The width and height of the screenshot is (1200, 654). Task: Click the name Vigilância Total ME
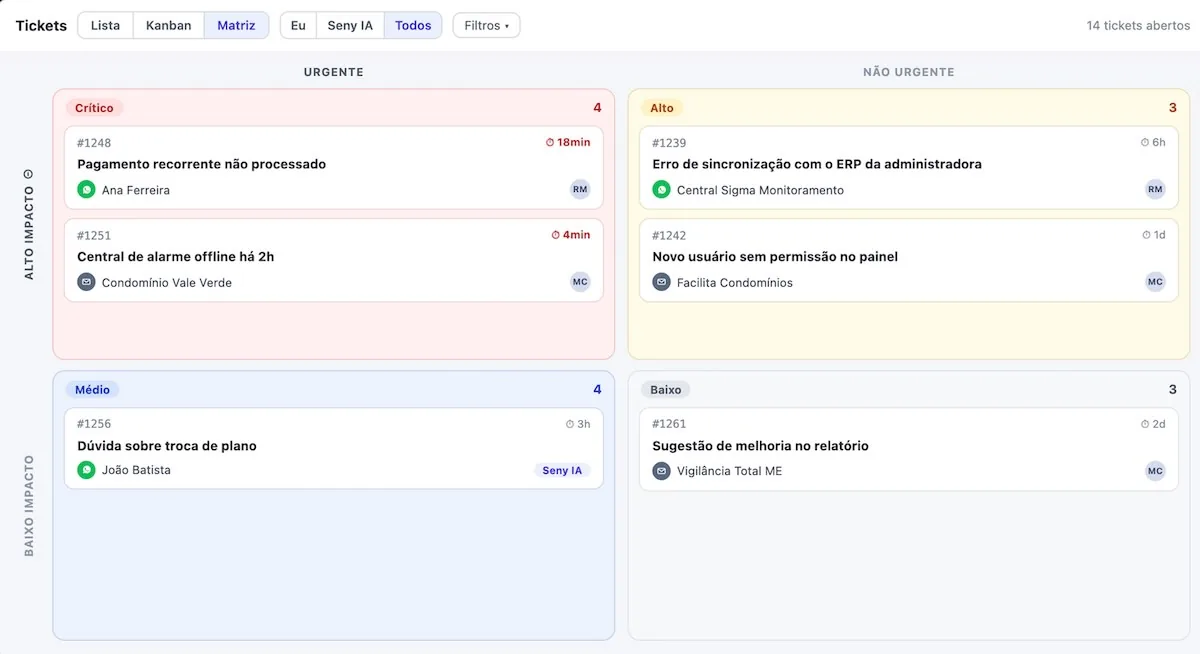click(730, 471)
